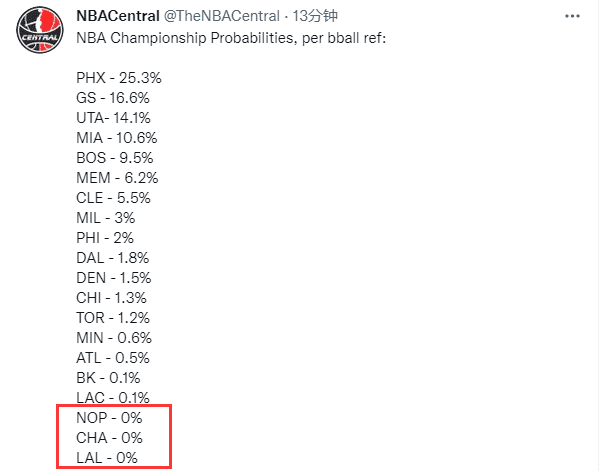Viewport: 602px width, 471px height.
Task: Select the CLE - 5.5% line
Action: pyautogui.click(x=112, y=197)
